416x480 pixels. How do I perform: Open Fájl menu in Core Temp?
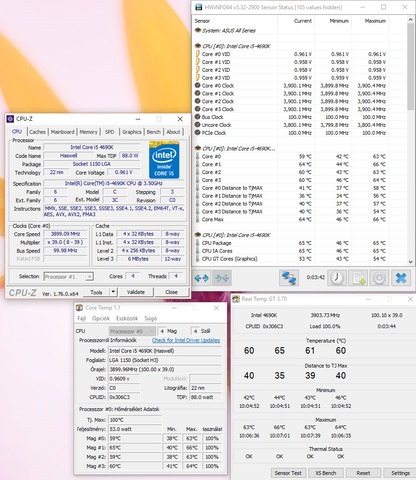(81, 318)
